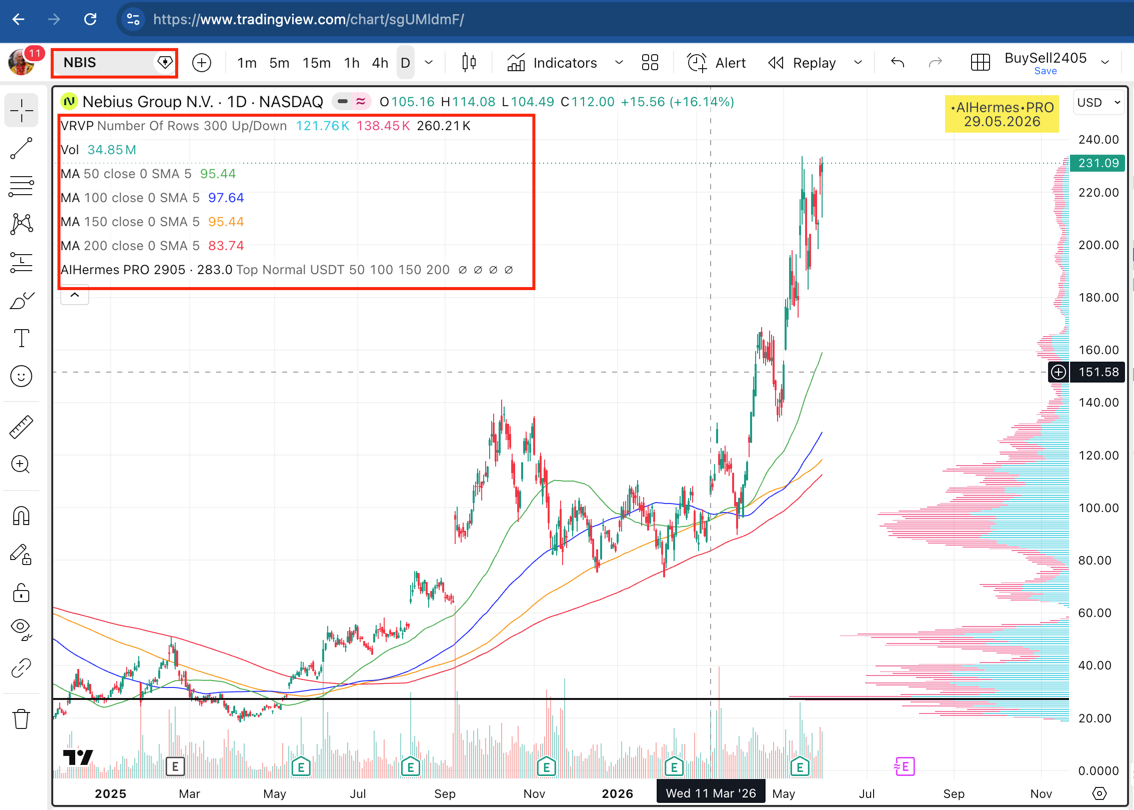Click the link drawings chain icon

(x=22, y=668)
